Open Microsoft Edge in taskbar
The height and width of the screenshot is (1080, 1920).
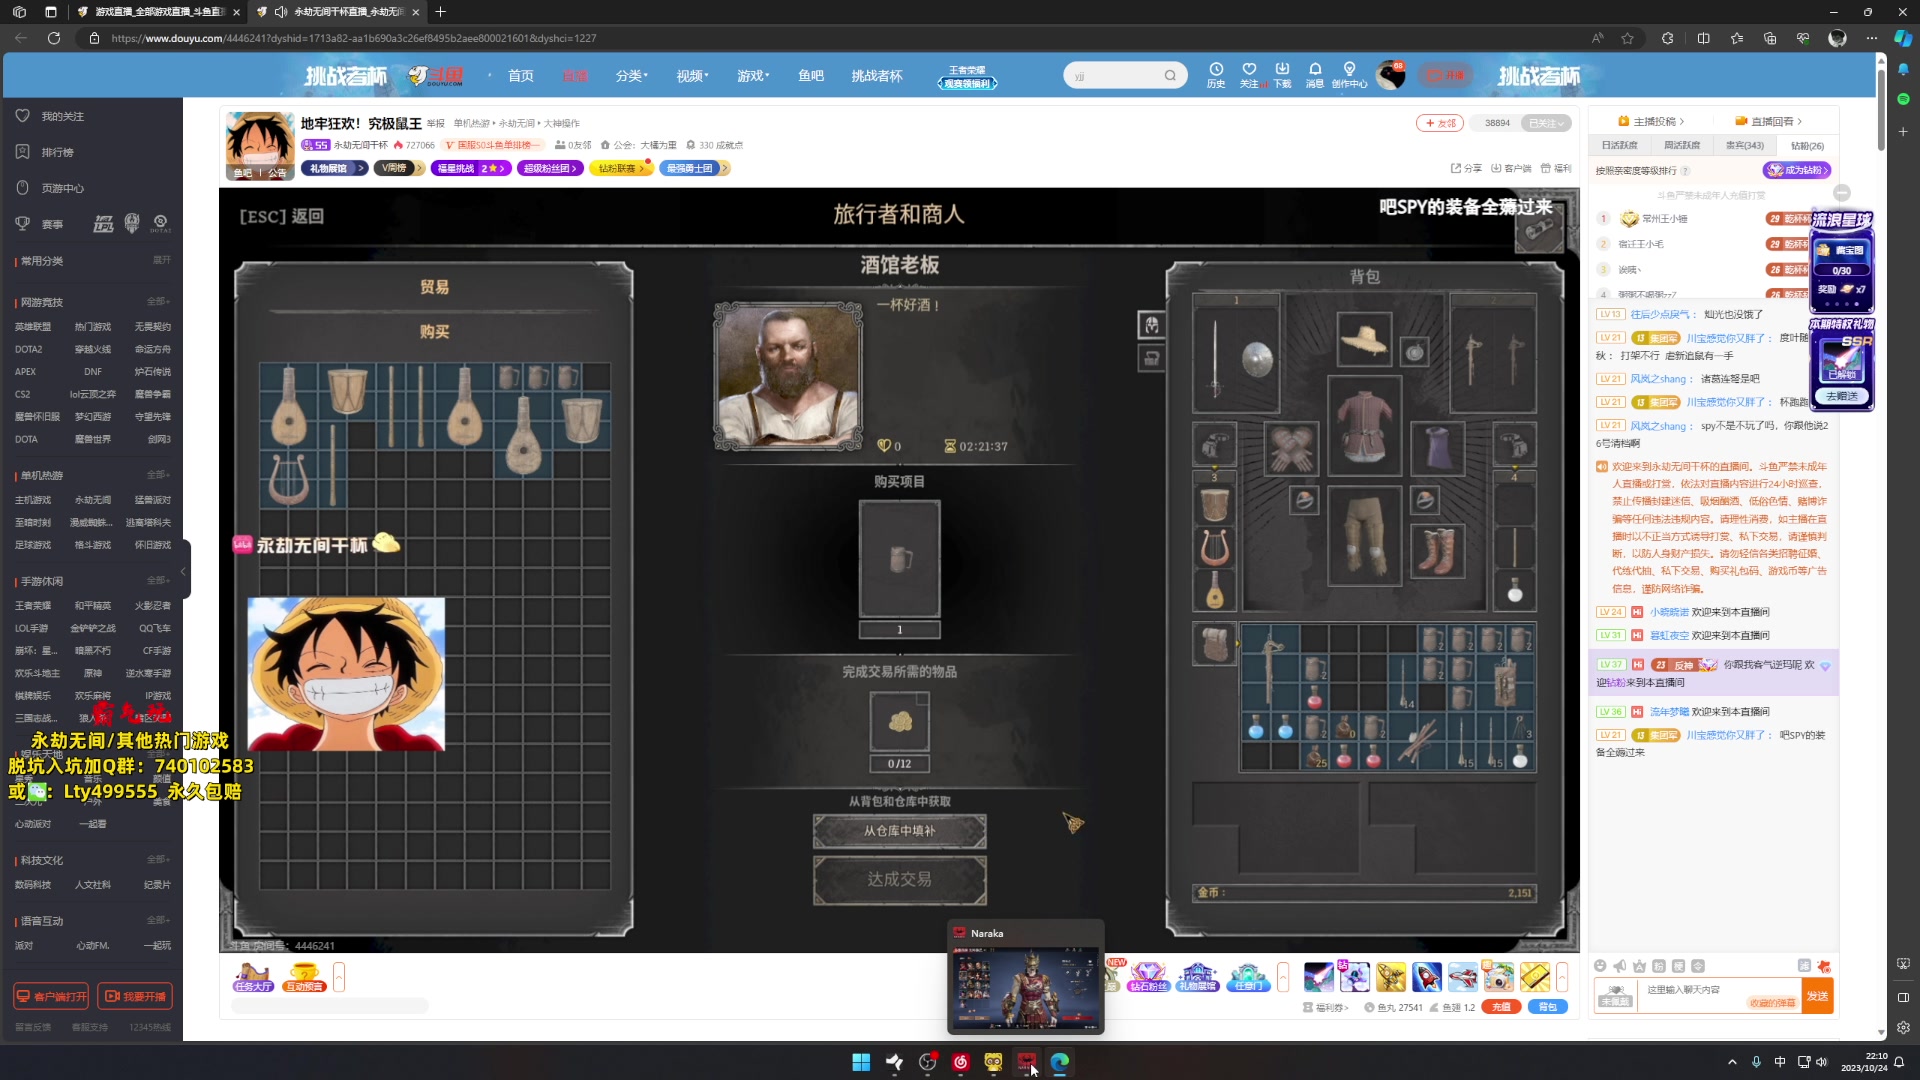(x=1059, y=1062)
